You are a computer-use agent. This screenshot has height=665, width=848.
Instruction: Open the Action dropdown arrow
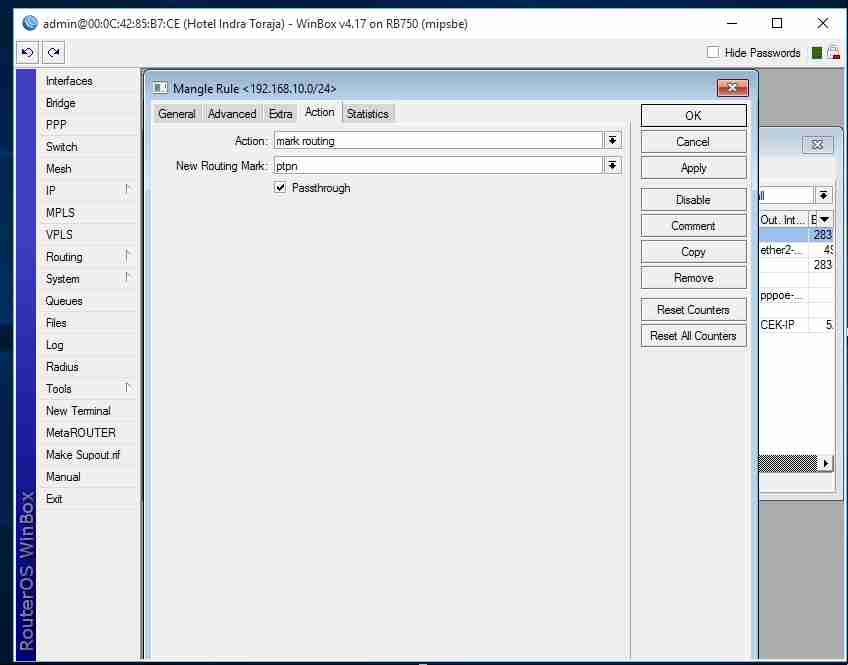pyautogui.click(x=612, y=141)
